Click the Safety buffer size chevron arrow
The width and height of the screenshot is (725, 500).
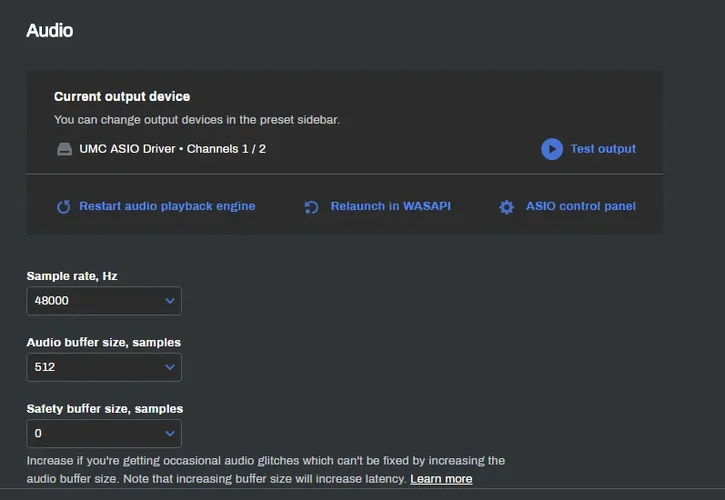[169, 433]
